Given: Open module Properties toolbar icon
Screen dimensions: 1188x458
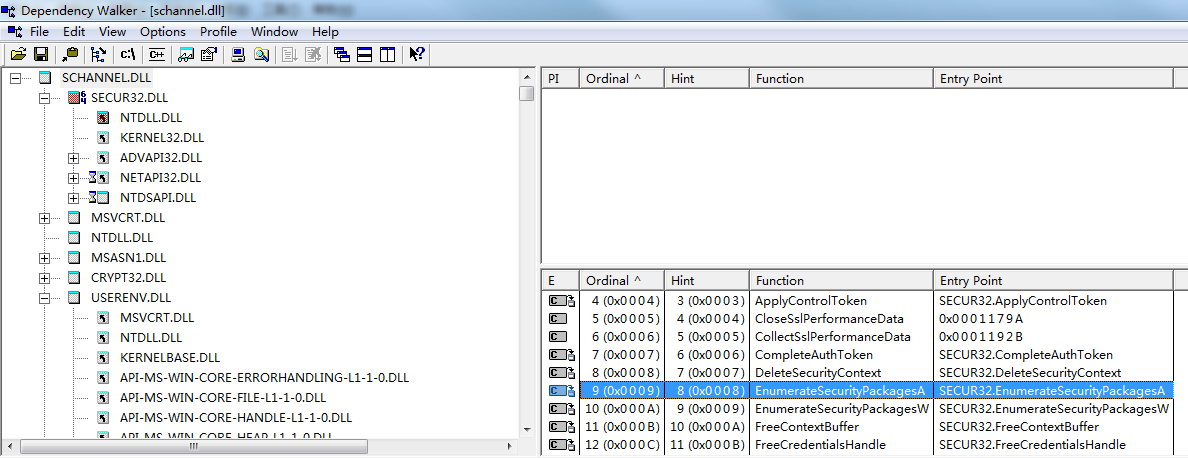Looking at the screenshot, I should coord(209,54).
